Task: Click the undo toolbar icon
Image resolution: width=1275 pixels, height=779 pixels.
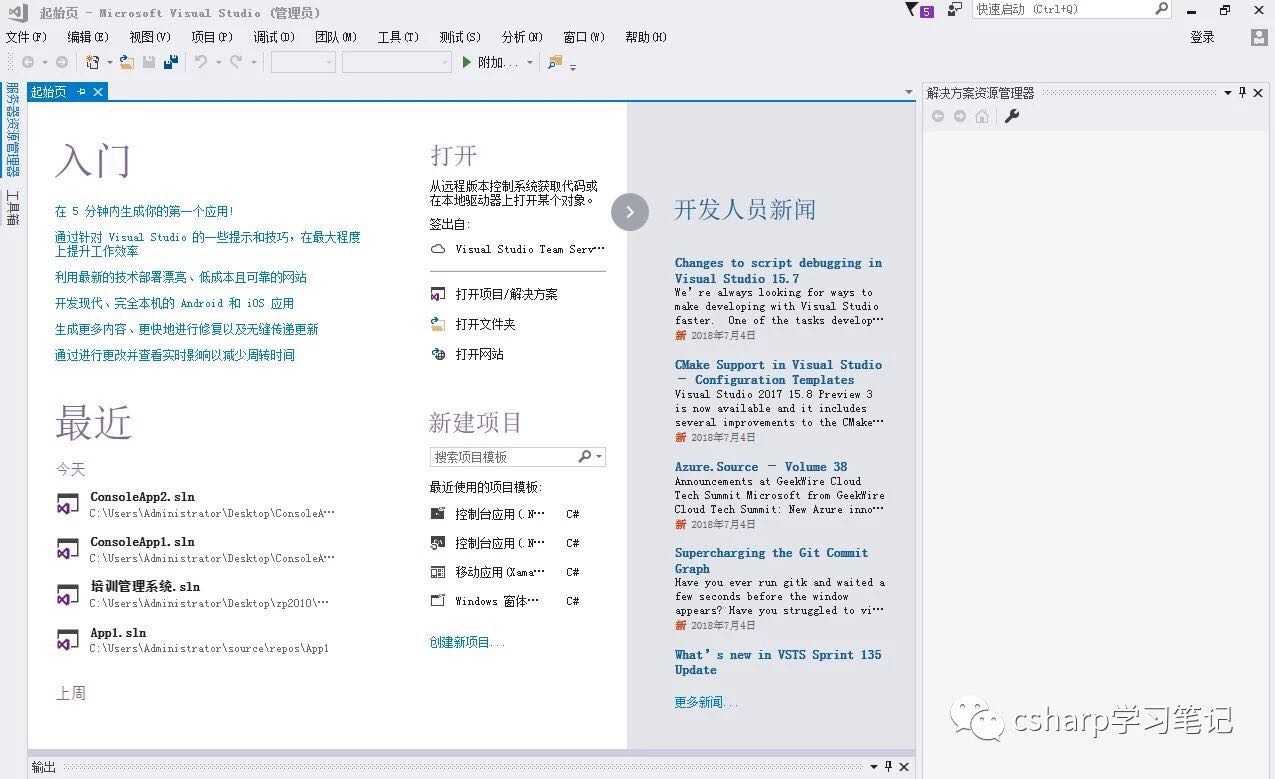Action: (201, 62)
